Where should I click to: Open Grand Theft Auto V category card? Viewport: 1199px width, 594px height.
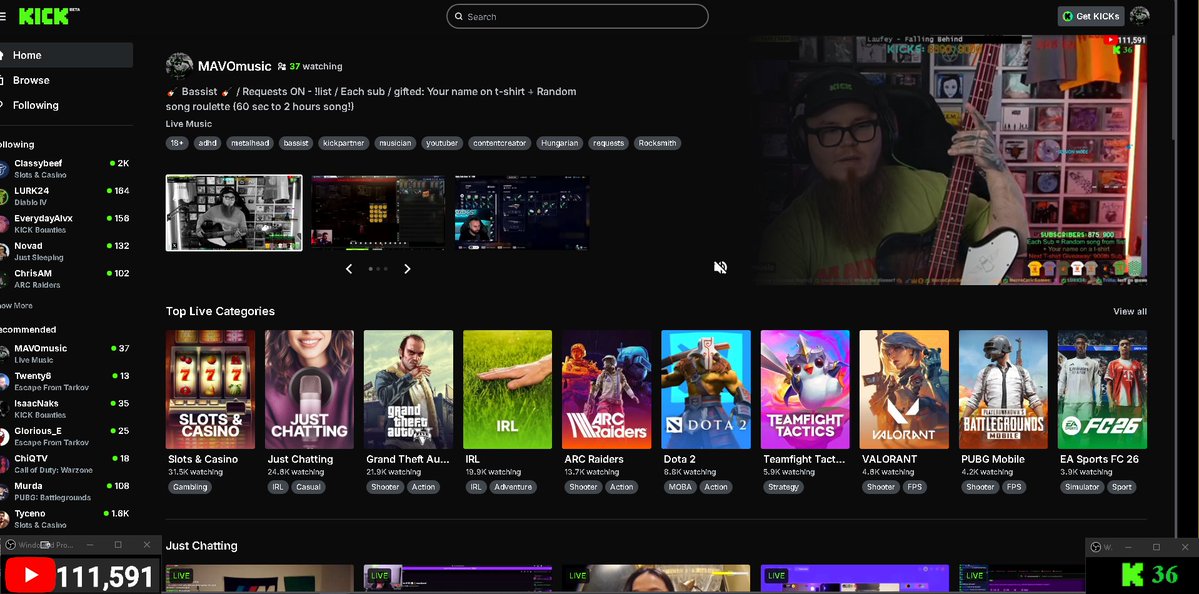pos(408,389)
